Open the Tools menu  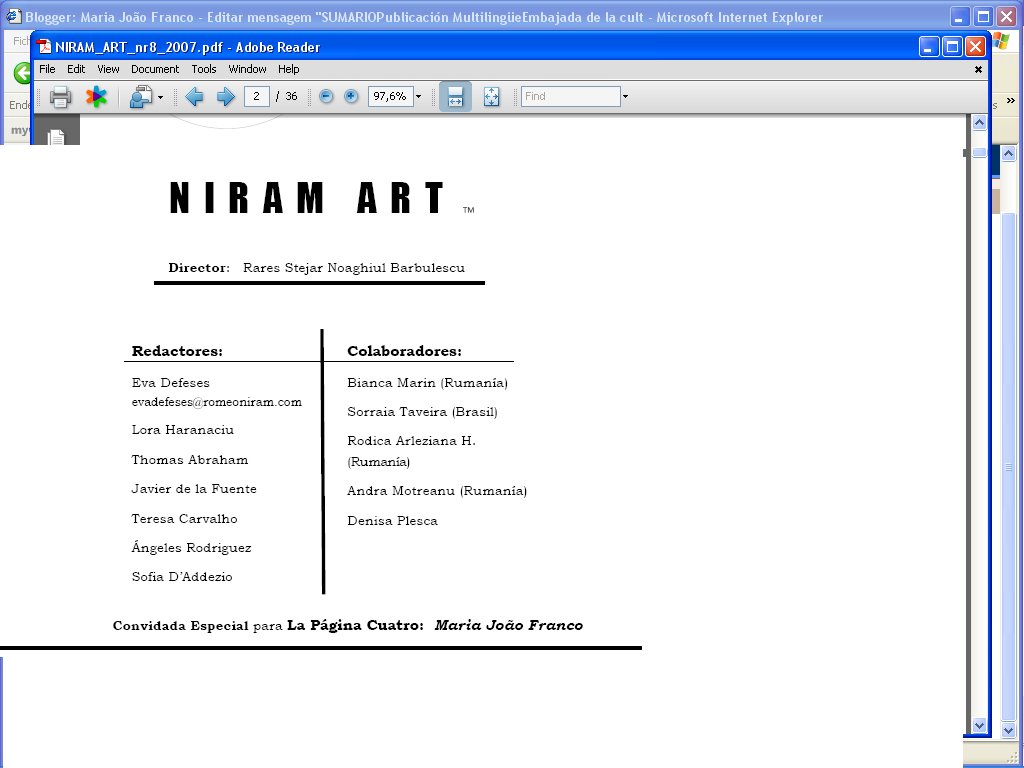(x=204, y=69)
